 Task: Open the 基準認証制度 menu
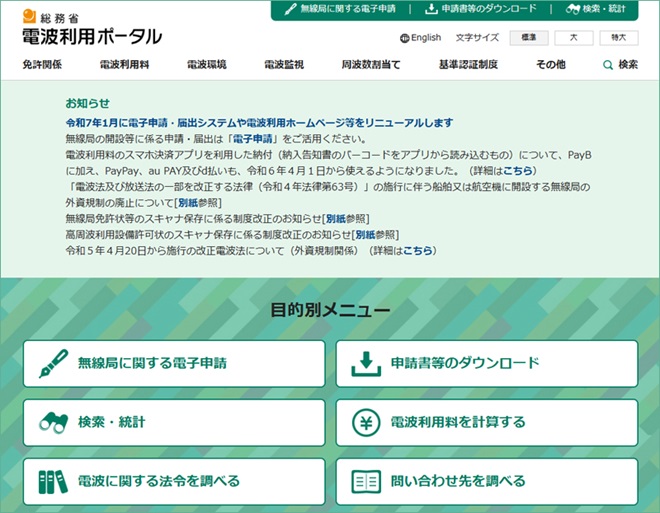tap(468, 65)
